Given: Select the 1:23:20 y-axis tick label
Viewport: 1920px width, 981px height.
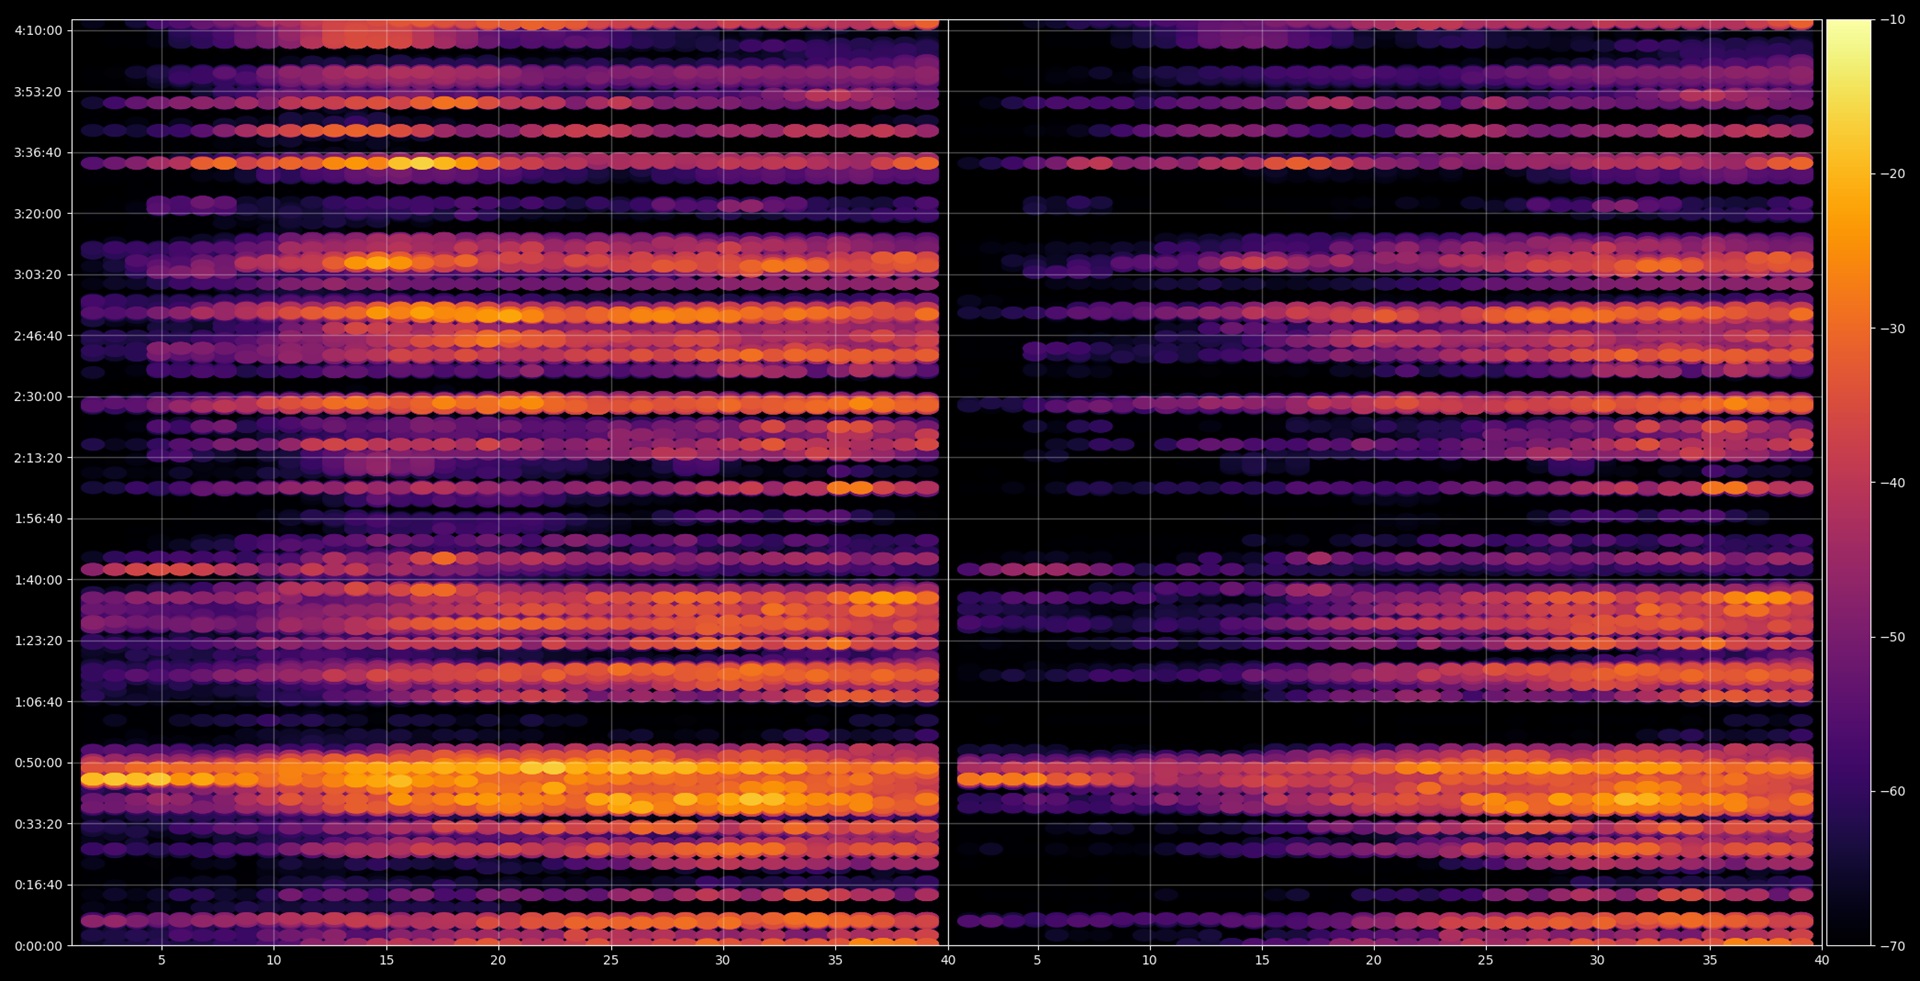Looking at the screenshot, I should coord(38,641).
